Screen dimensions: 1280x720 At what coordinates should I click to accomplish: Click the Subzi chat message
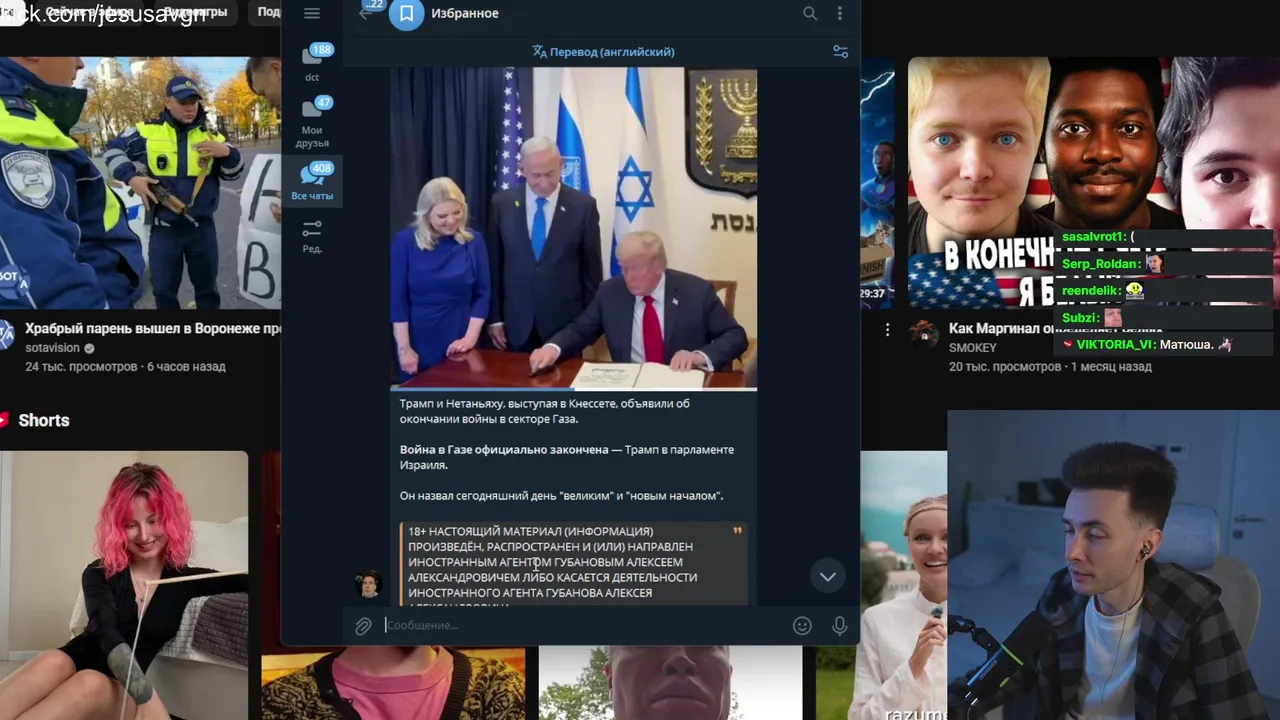coord(1162,318)
